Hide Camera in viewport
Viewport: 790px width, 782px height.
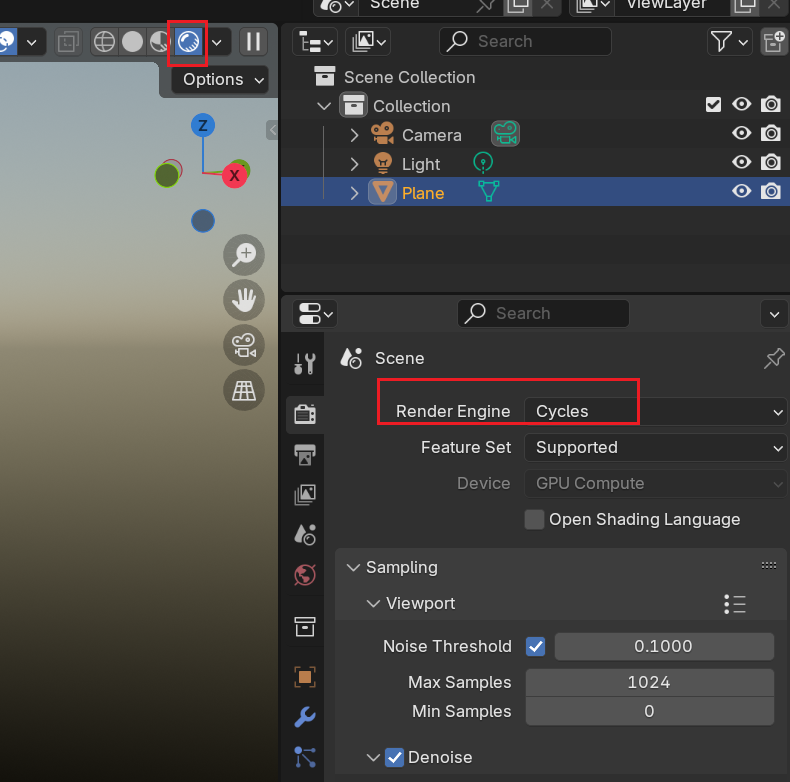[x=742, y=134]
